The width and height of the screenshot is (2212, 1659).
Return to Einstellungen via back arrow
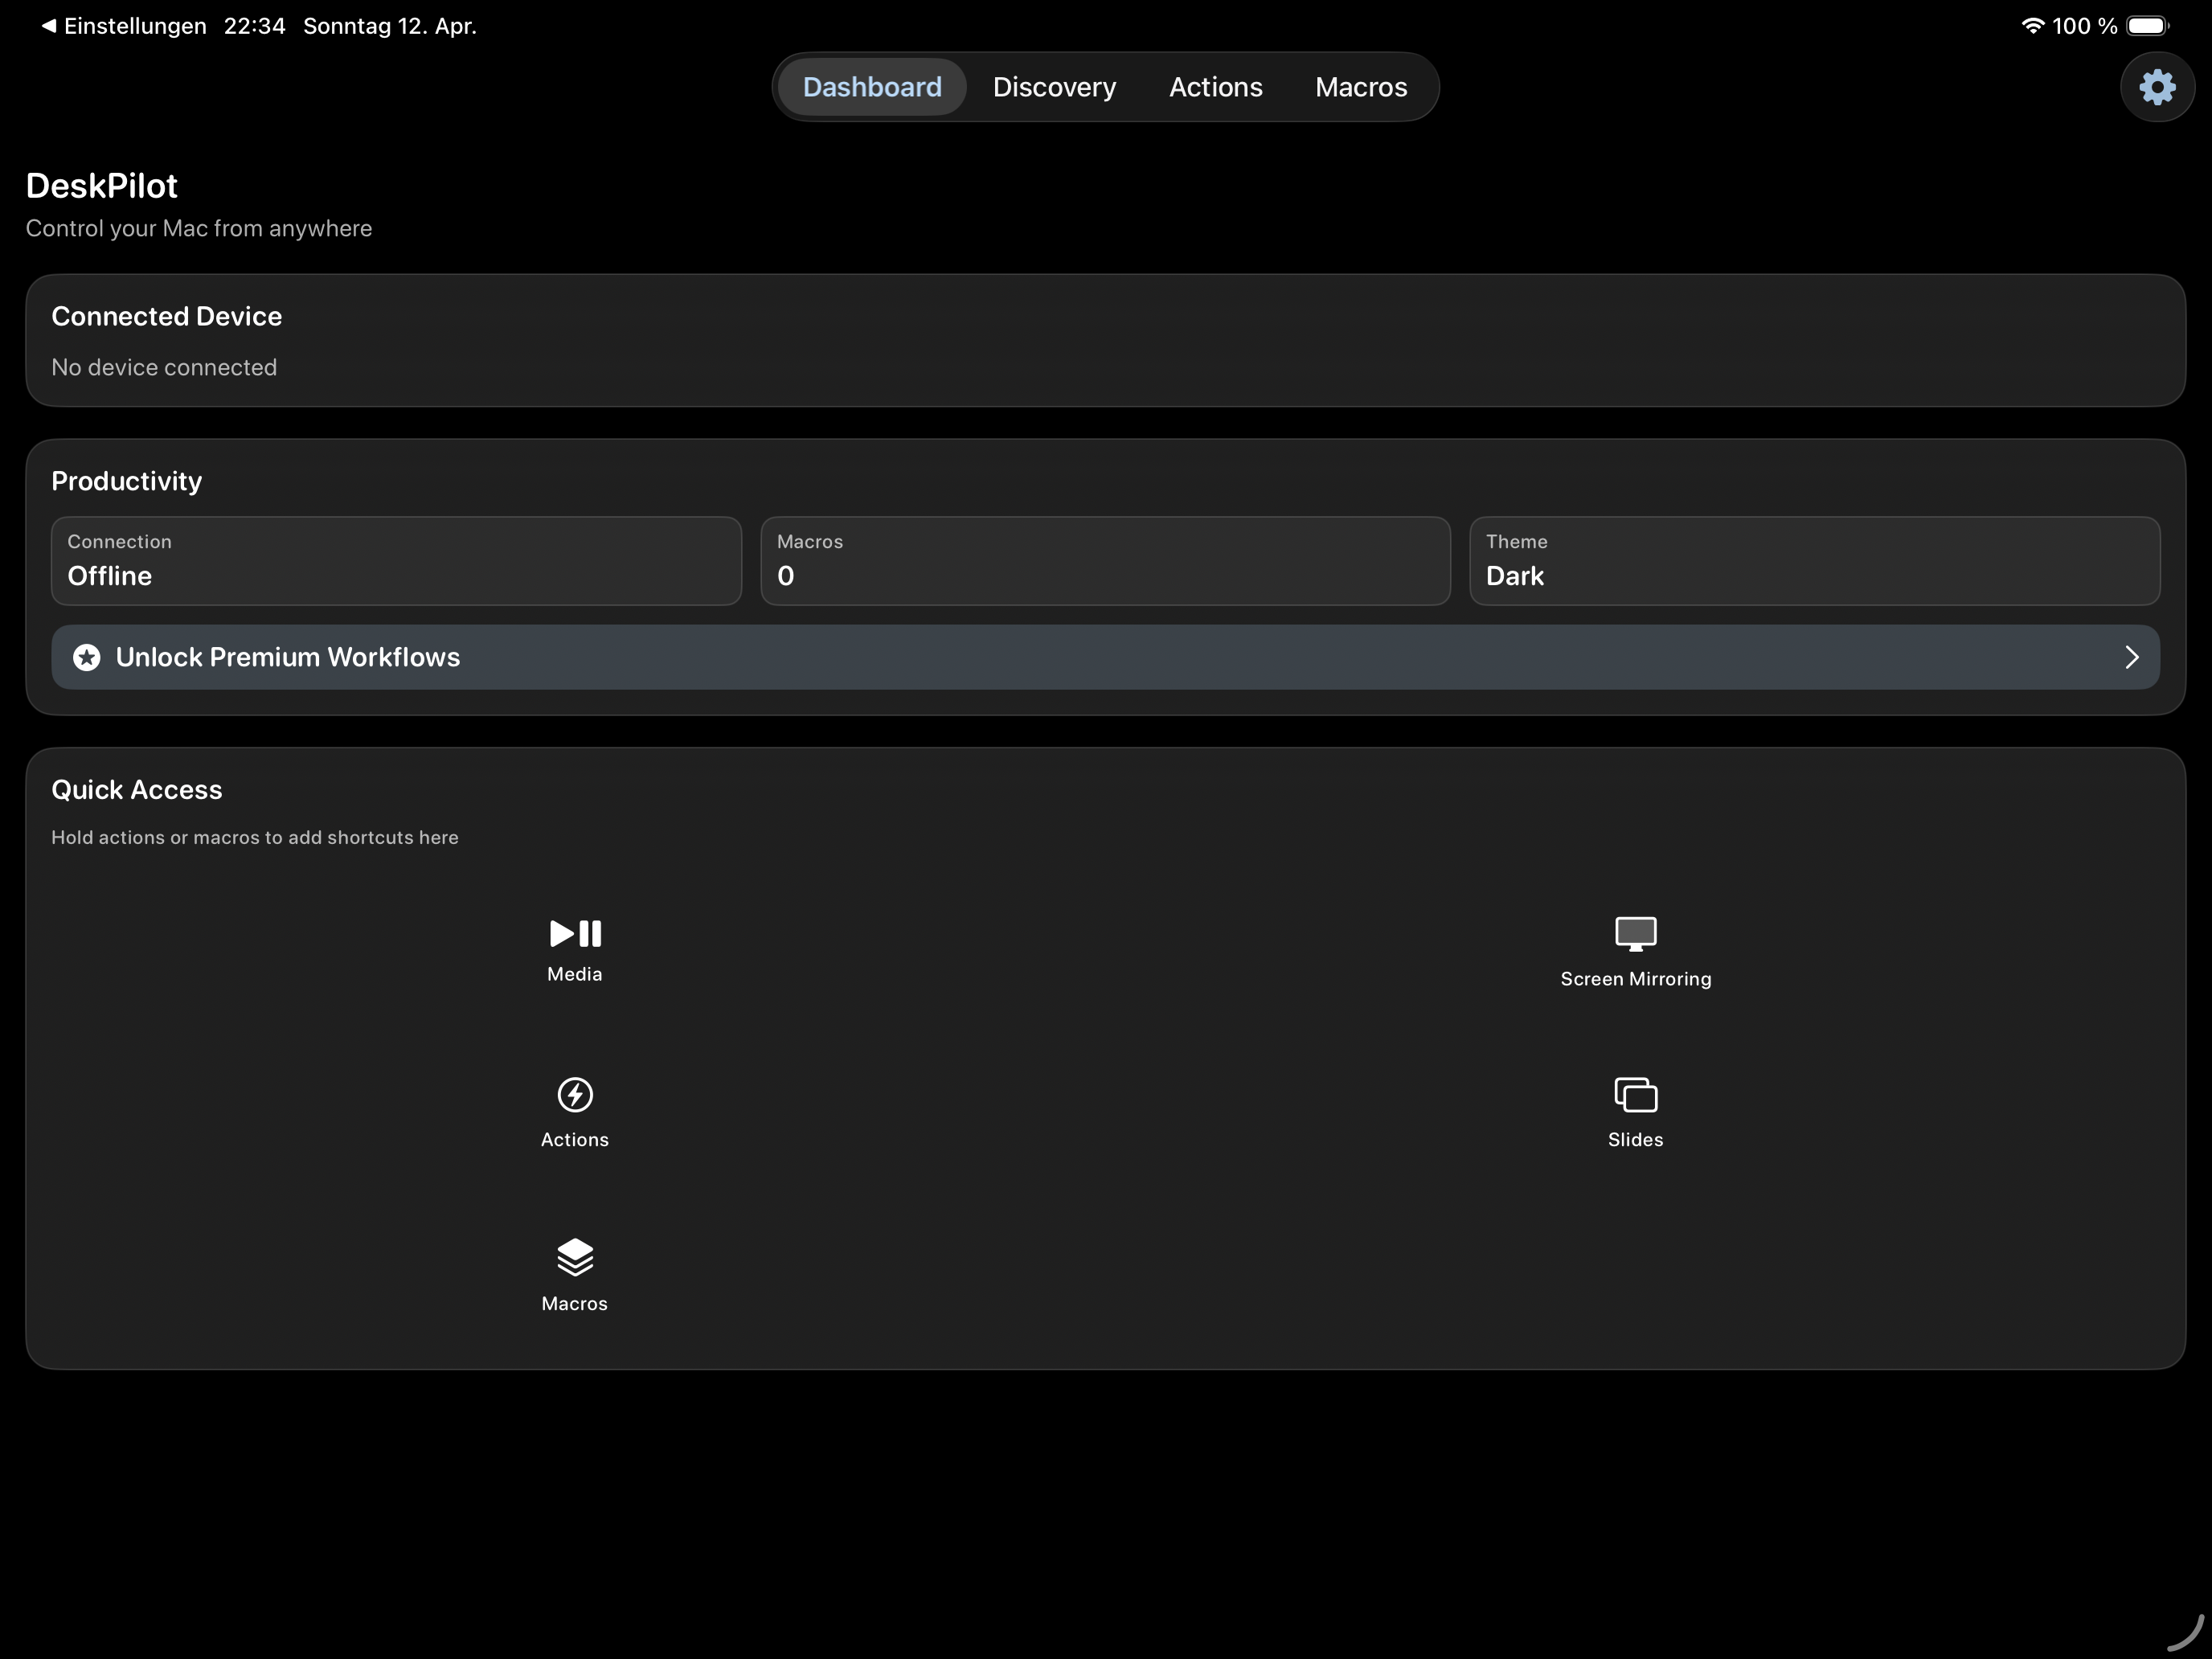(48, 26)
